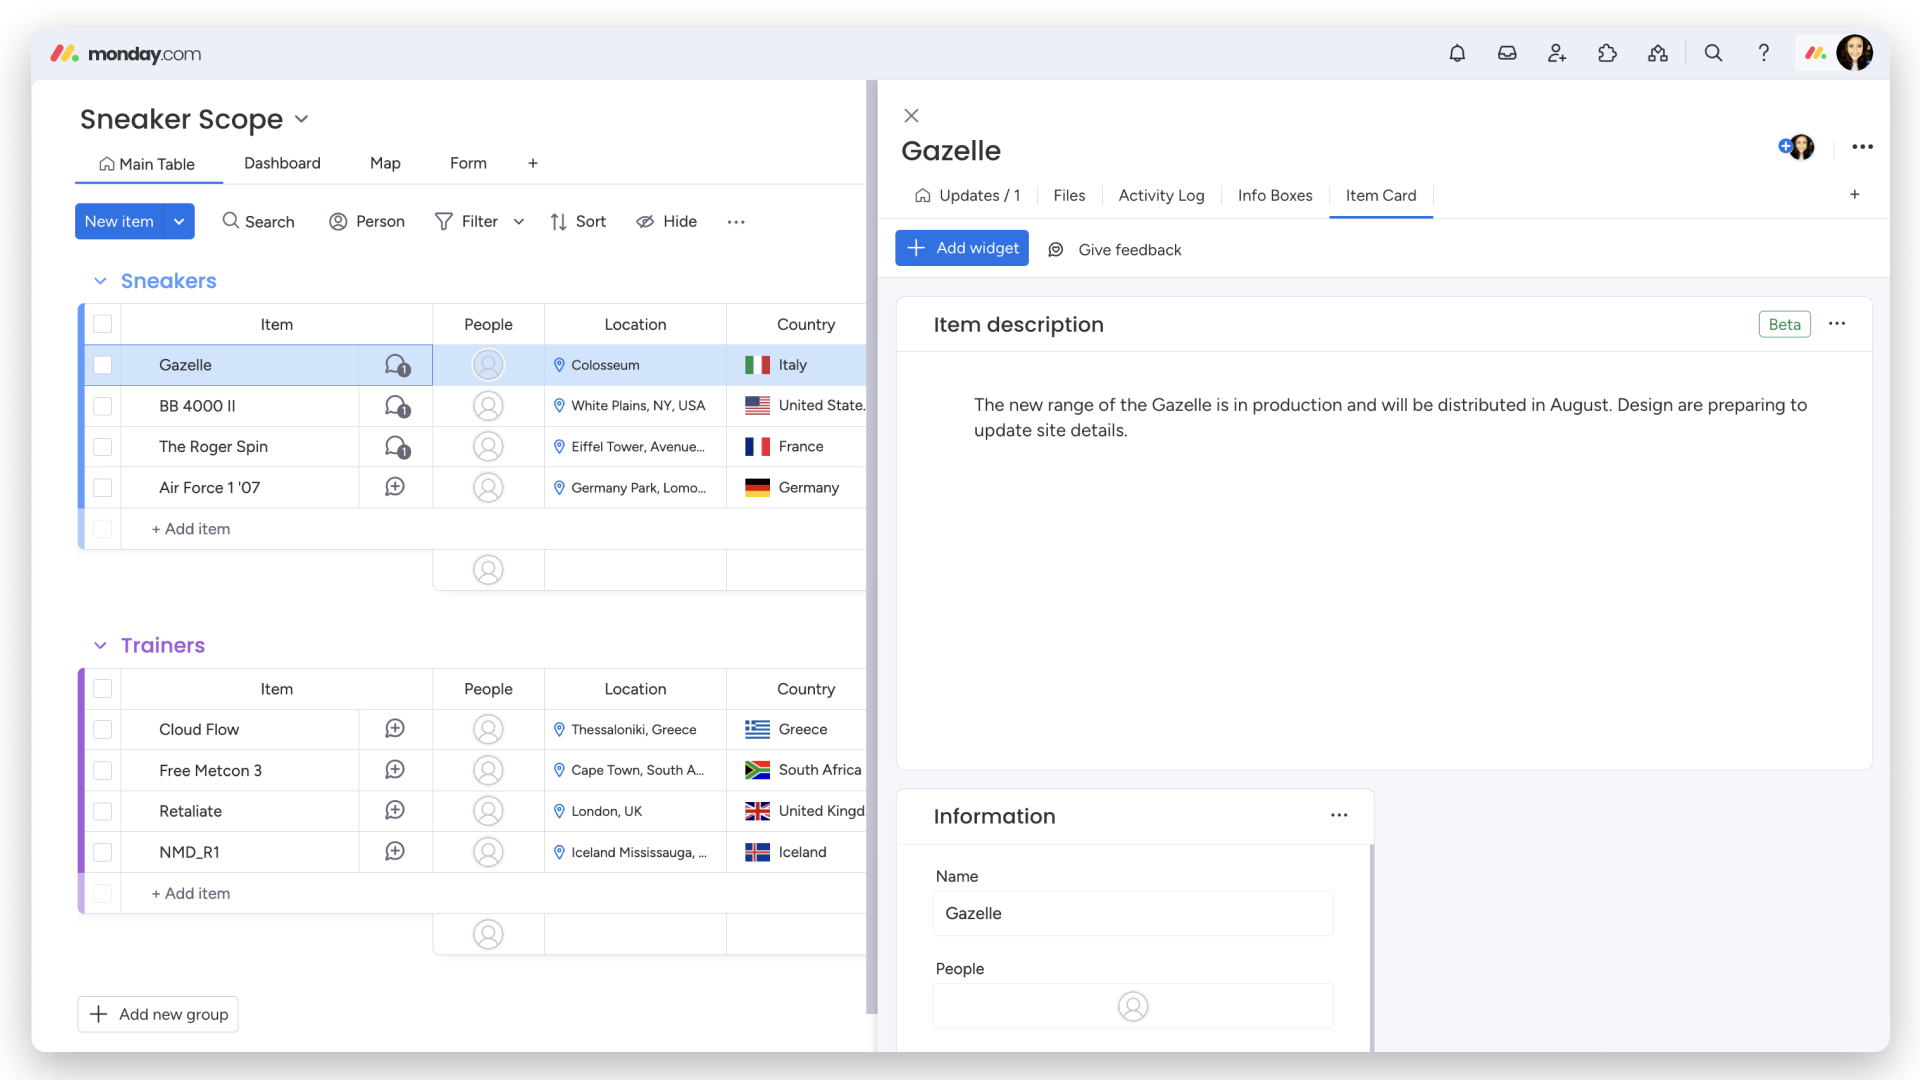Click the People field in Information

tap(1133, 1006)
